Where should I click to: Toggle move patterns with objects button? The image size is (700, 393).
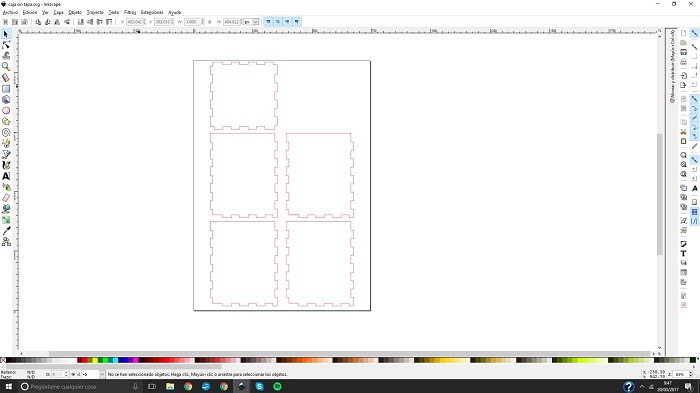296,21
